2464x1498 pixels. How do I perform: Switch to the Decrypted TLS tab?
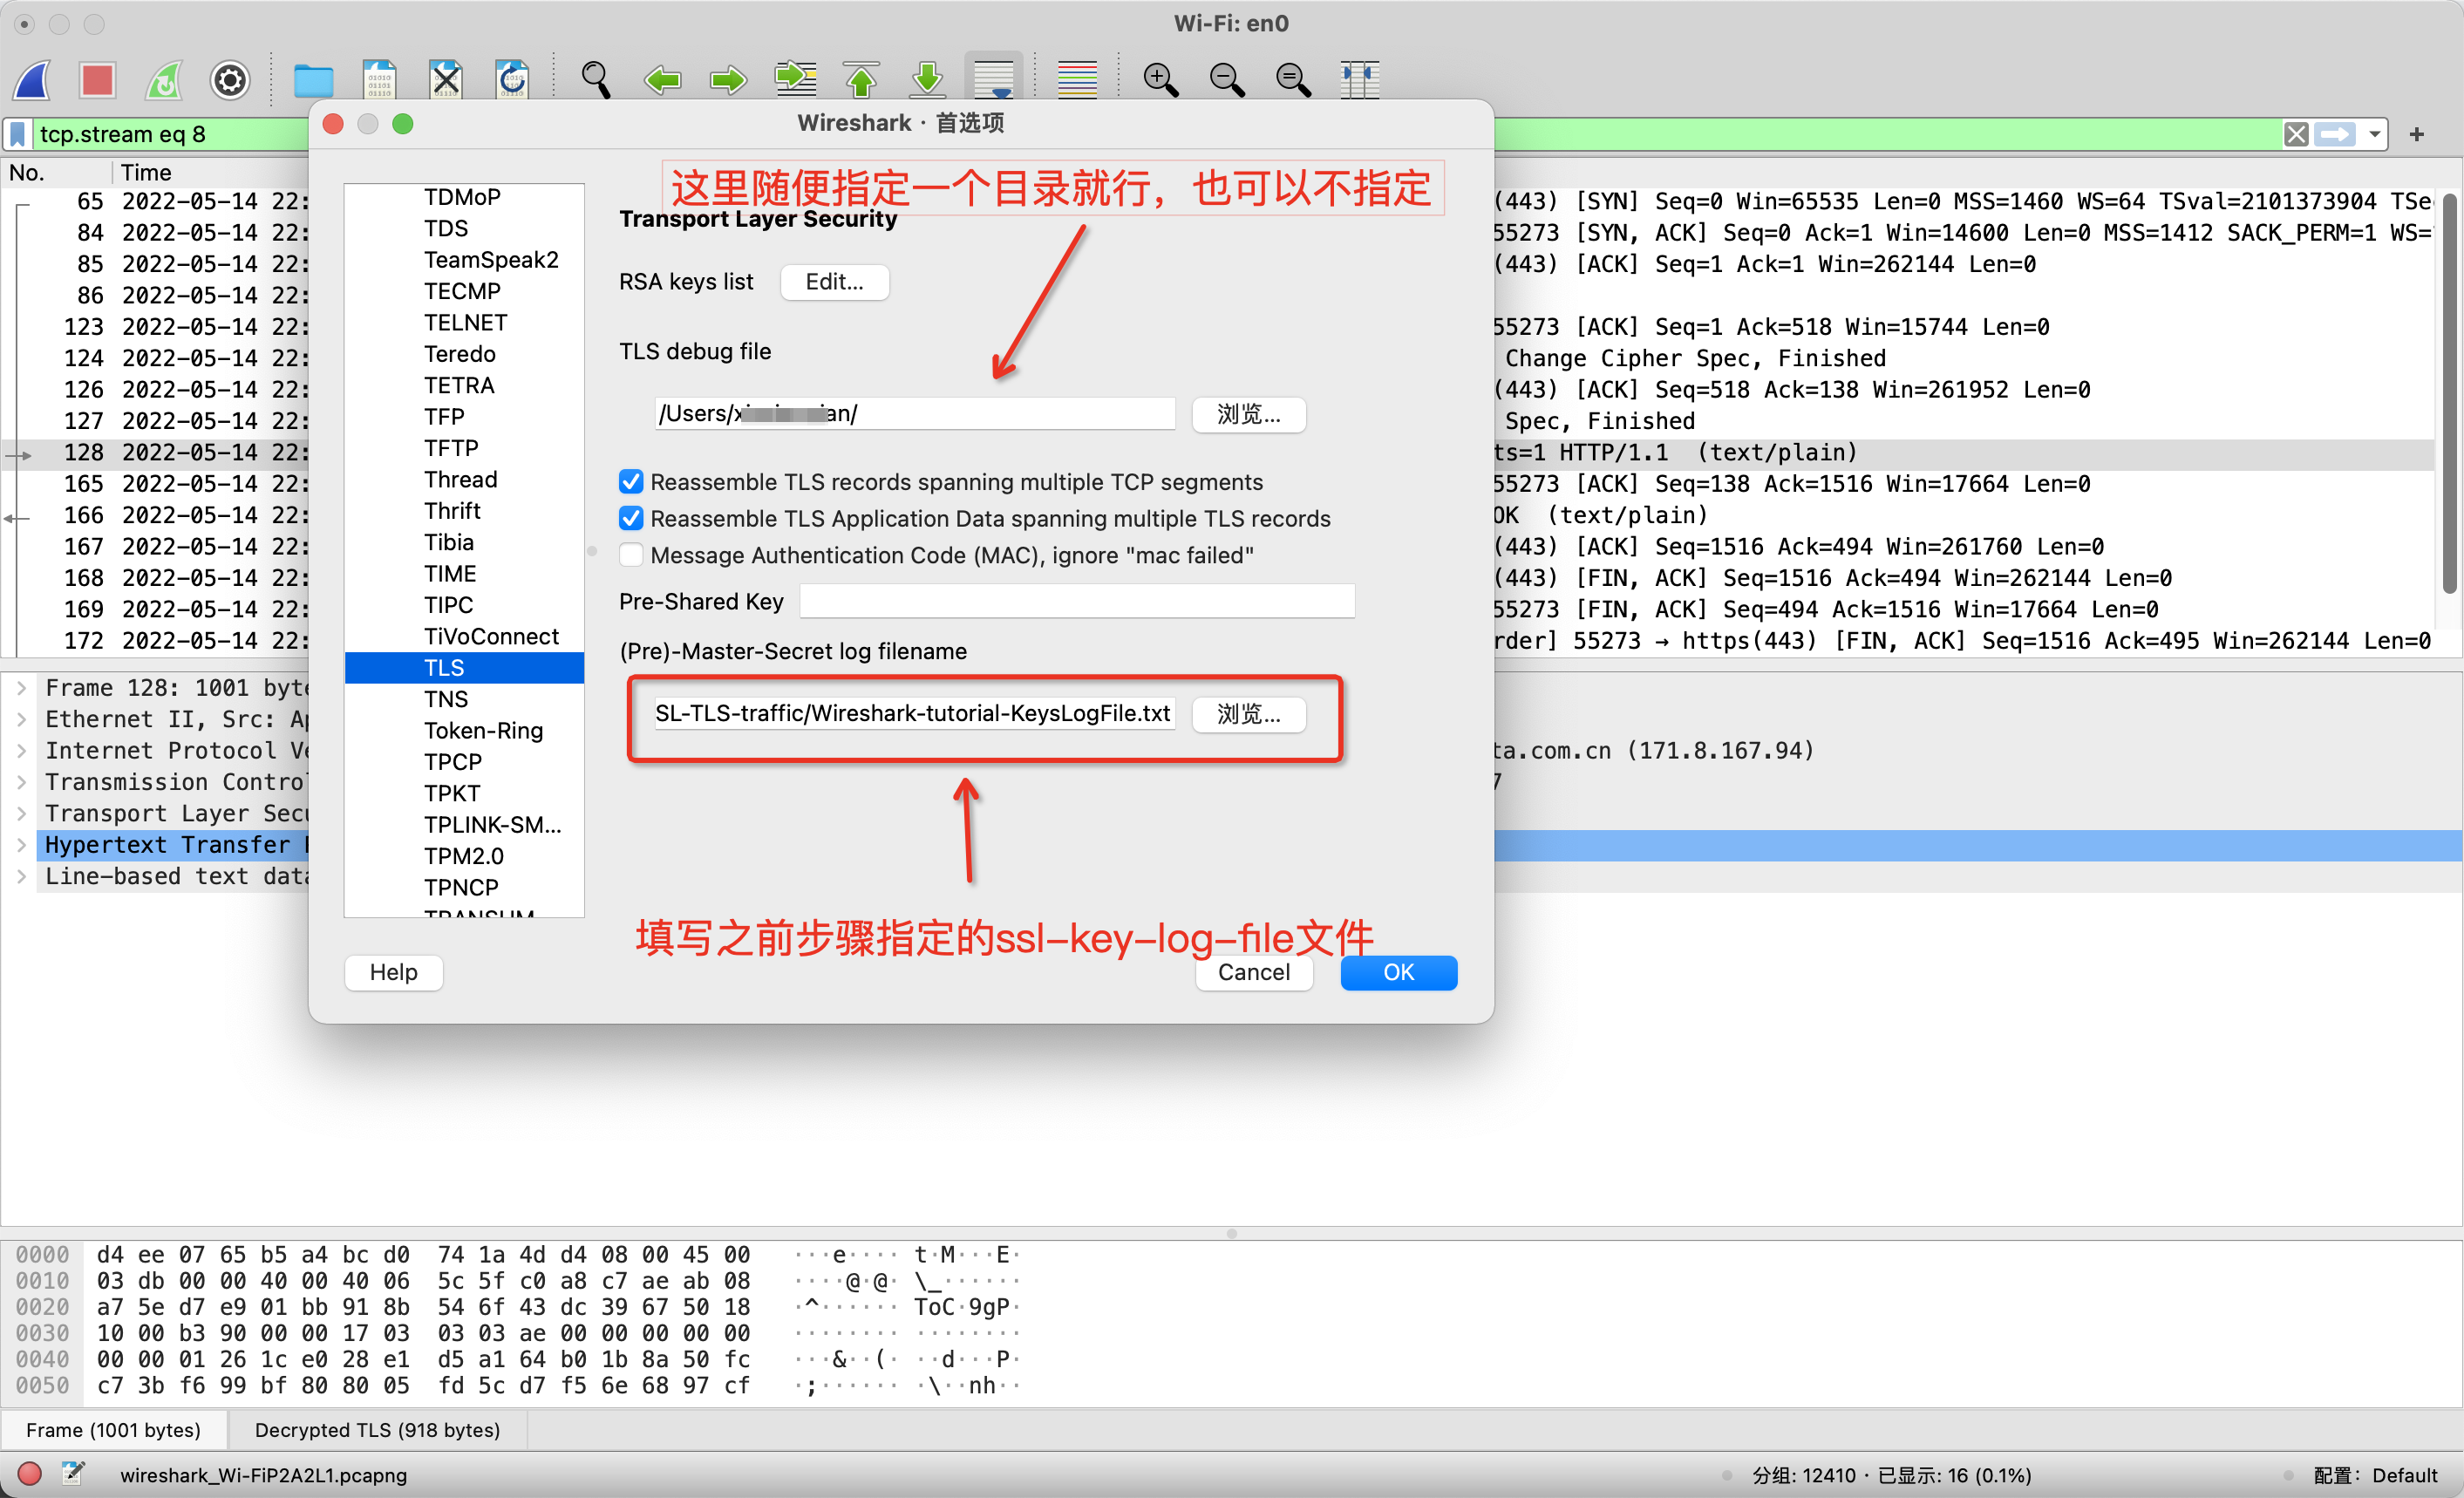[x=377, y=1430]
